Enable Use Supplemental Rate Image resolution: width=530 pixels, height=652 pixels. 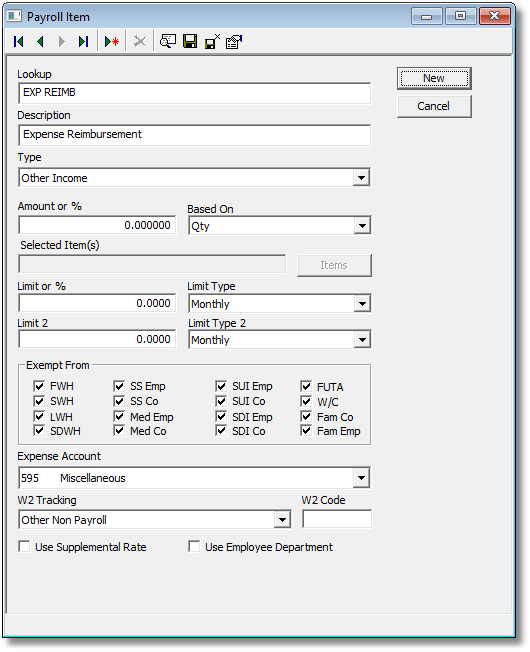coord(25,546)
